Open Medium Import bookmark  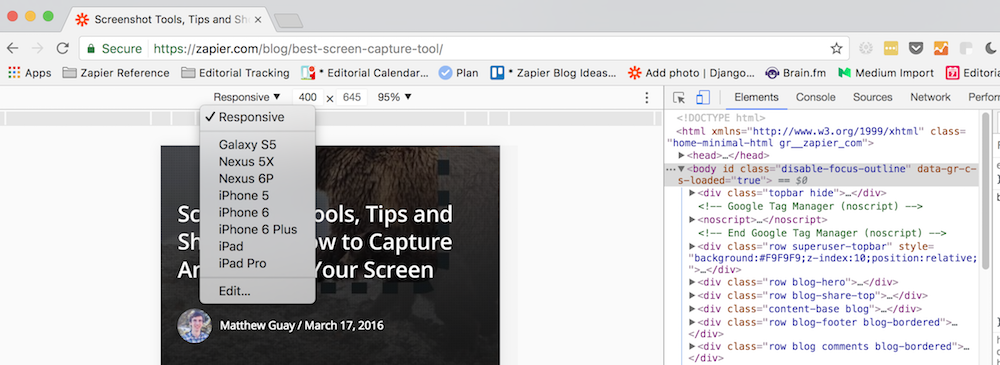(x=886, y=73)
